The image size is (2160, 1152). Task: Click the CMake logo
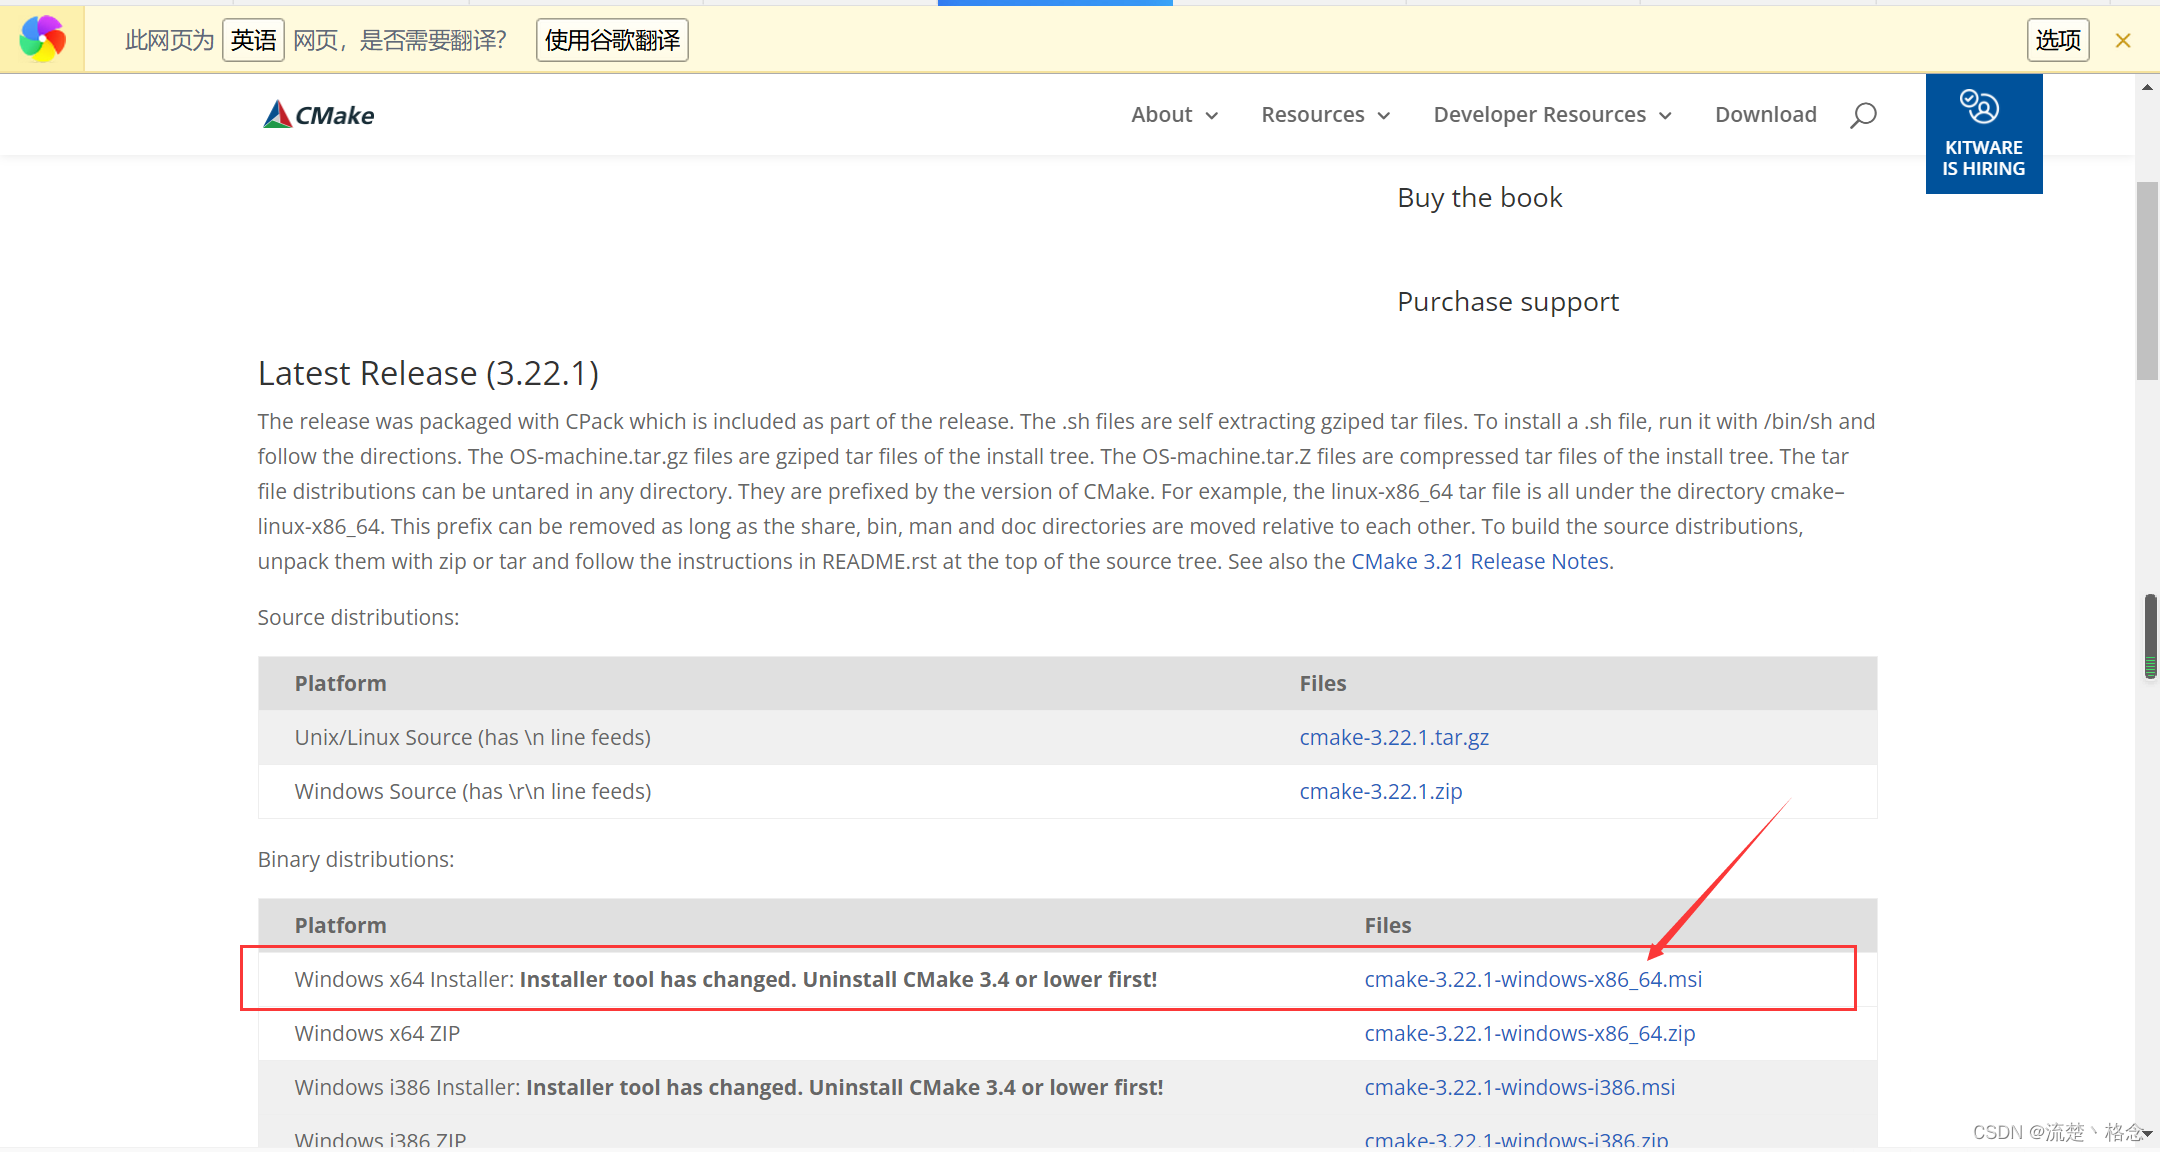[x=318, y=115]
